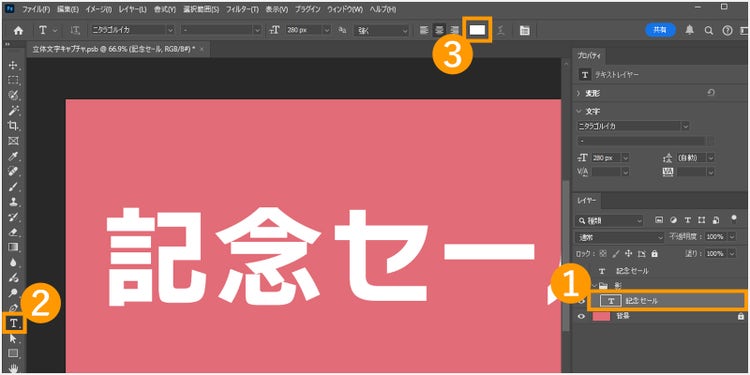
Task: Open font family dropdown in options bar
Action: point(171,30)
